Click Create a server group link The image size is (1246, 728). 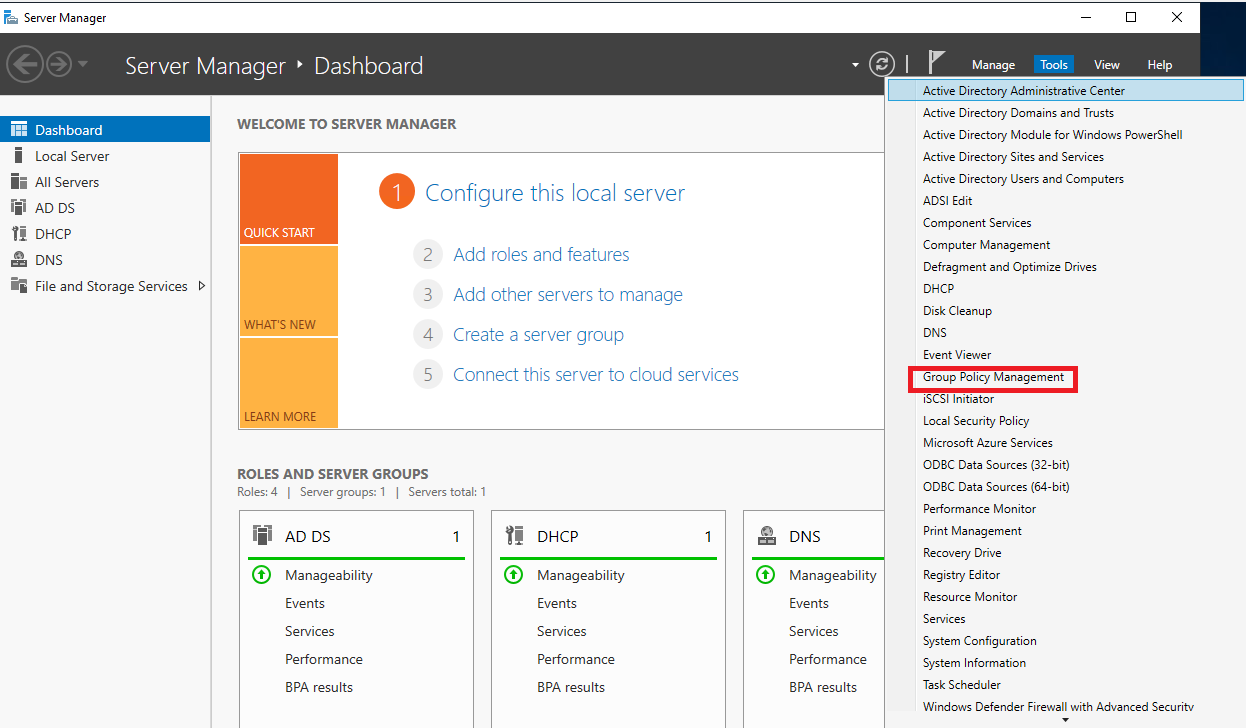(538, 334)
